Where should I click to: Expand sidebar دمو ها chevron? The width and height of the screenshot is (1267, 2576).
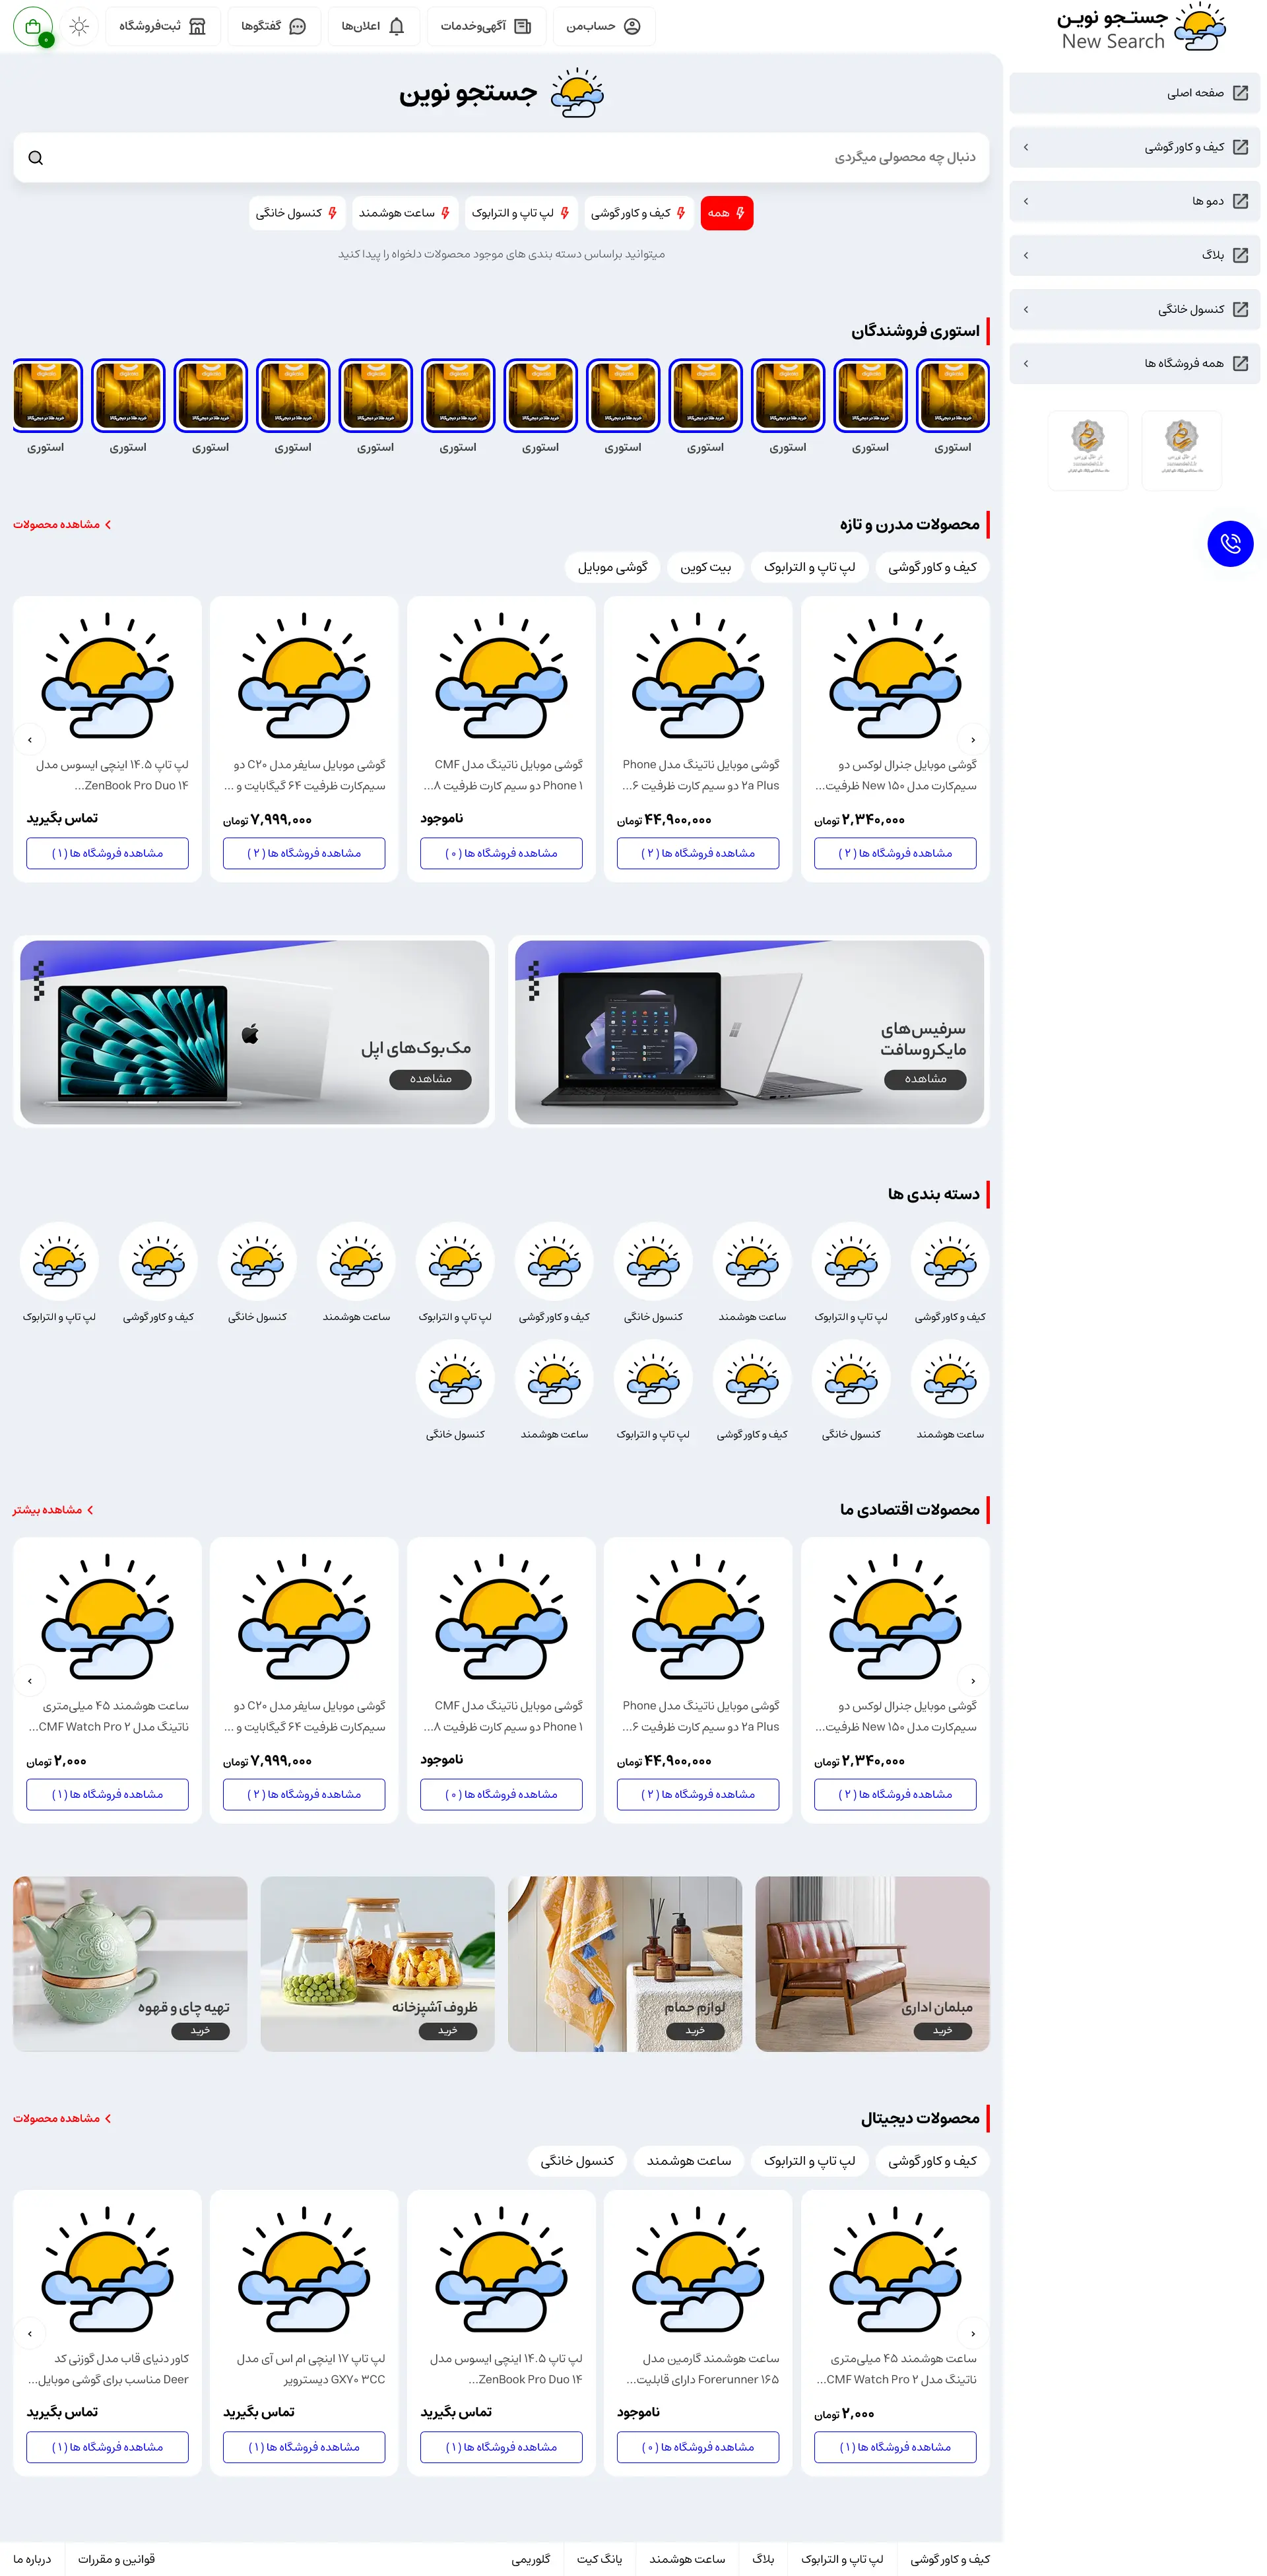point(1026,201)
